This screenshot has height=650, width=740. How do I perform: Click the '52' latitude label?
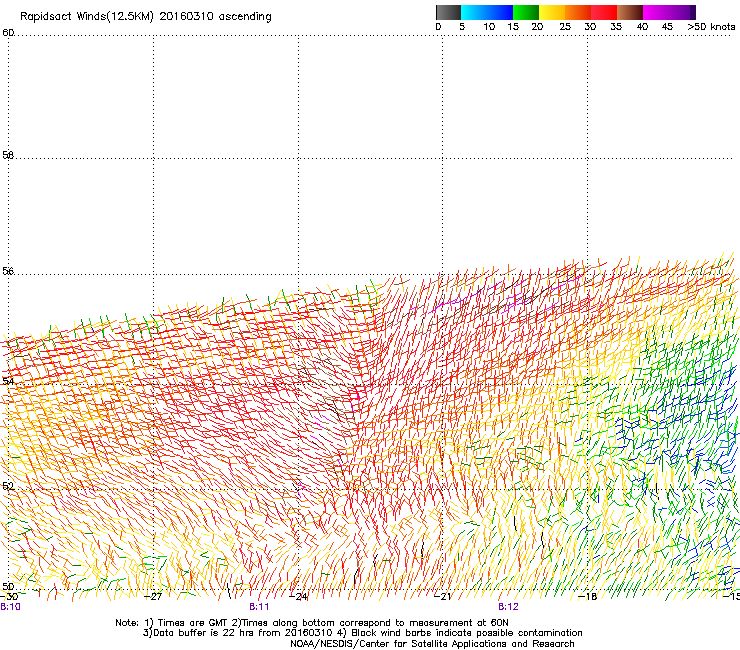[8, 486]
